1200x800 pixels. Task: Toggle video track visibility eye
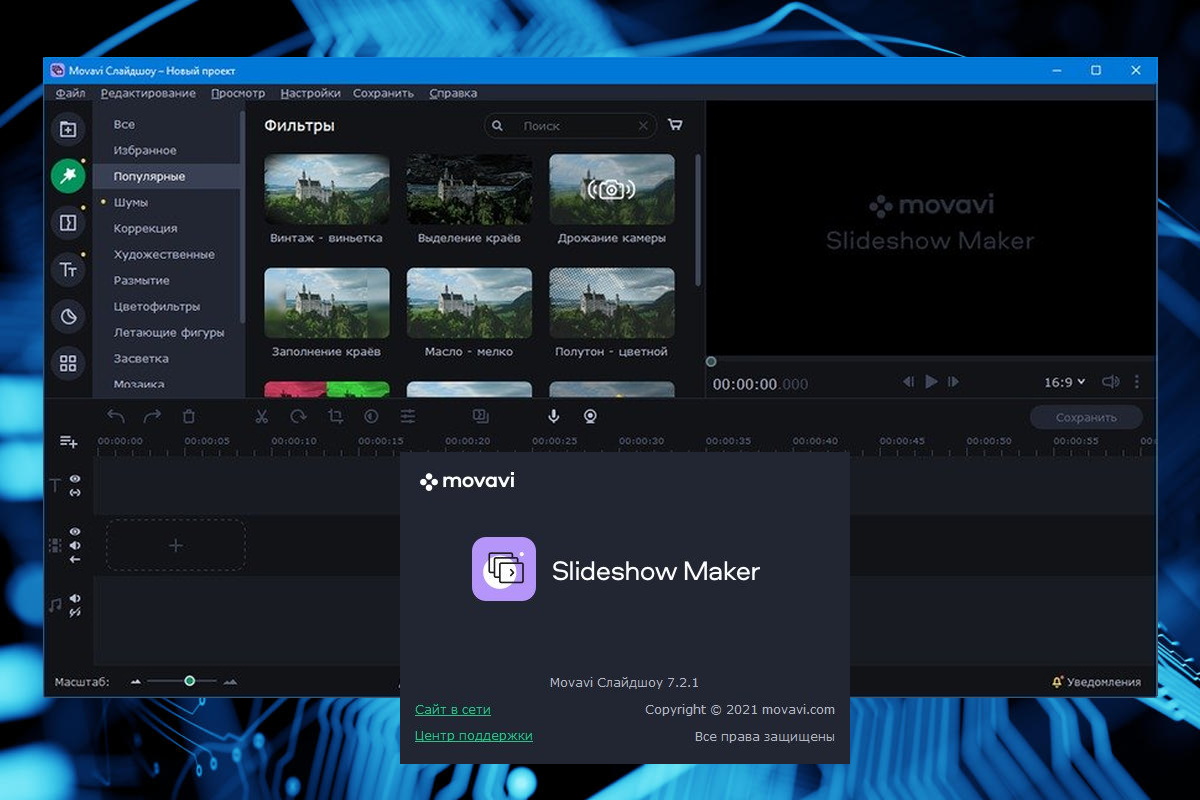tap(75, 532)
